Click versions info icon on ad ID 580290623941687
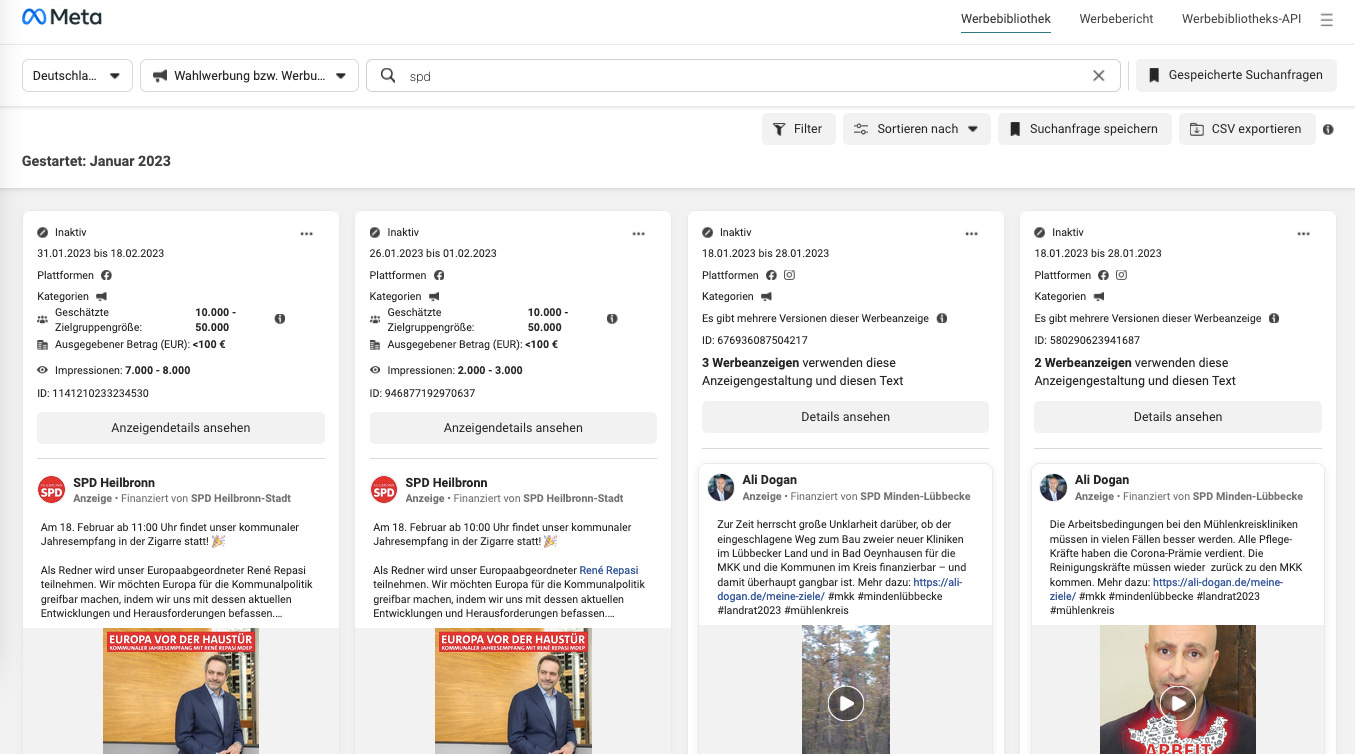1355x754 pixels. point(1274,318)
